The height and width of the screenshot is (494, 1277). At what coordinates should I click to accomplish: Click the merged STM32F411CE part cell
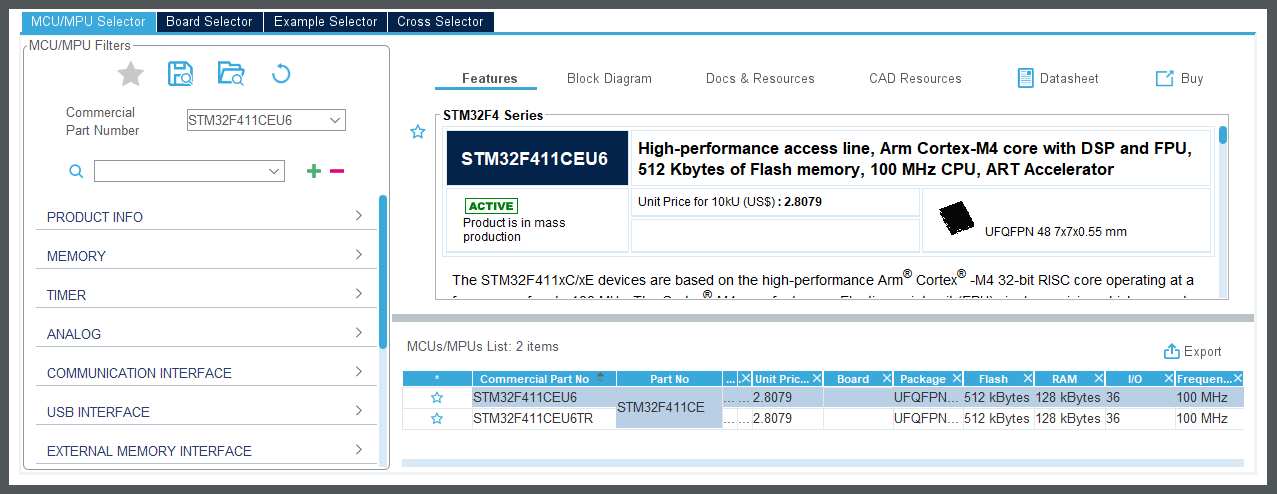pos(669,408)
